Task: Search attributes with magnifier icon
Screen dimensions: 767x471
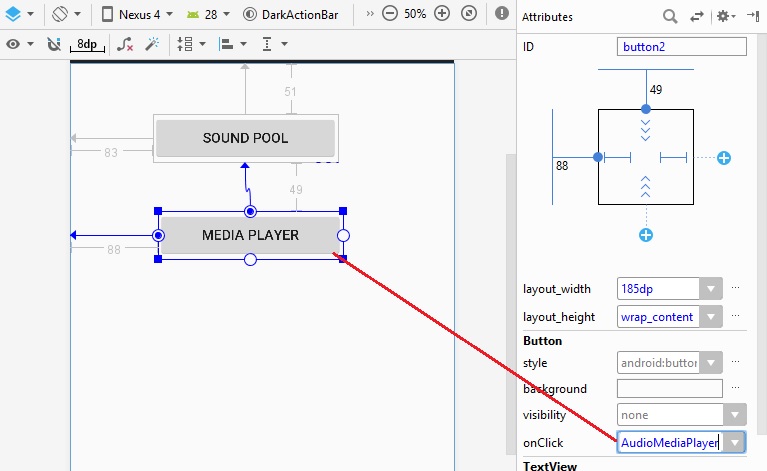Action: pyautogui.click(x=670, y=17)
